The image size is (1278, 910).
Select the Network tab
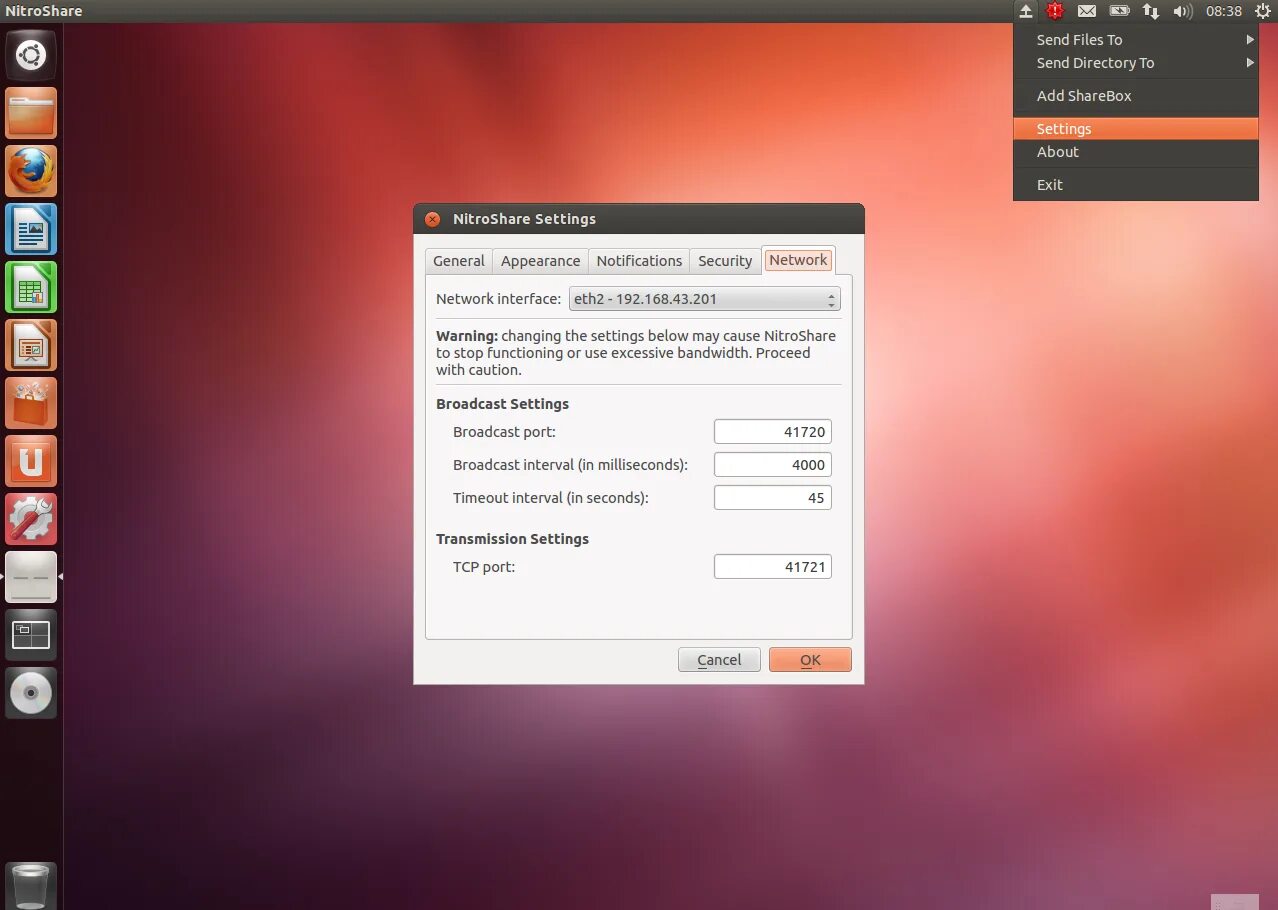pyautogui.click(x=798, y=260)
